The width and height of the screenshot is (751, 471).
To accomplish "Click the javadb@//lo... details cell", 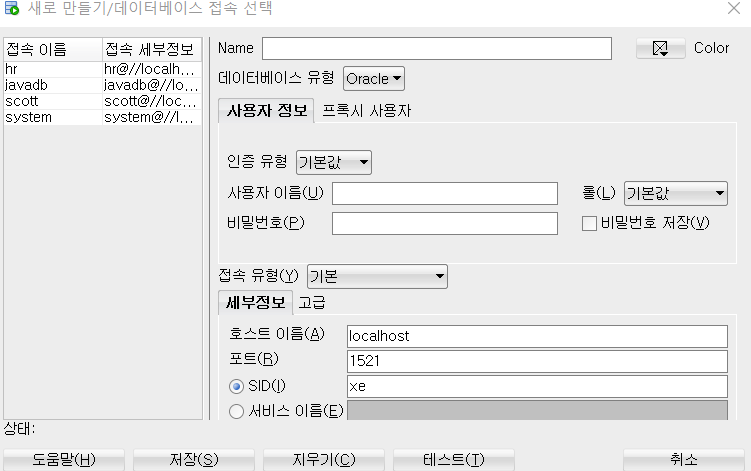I will pyautogui.click(x=152, y=85).
